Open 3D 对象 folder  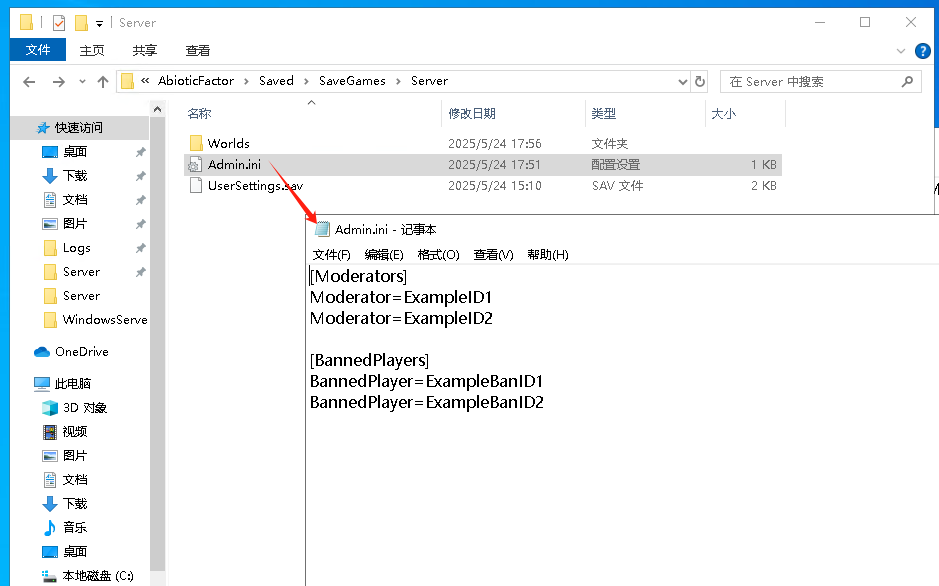point(84,407)
